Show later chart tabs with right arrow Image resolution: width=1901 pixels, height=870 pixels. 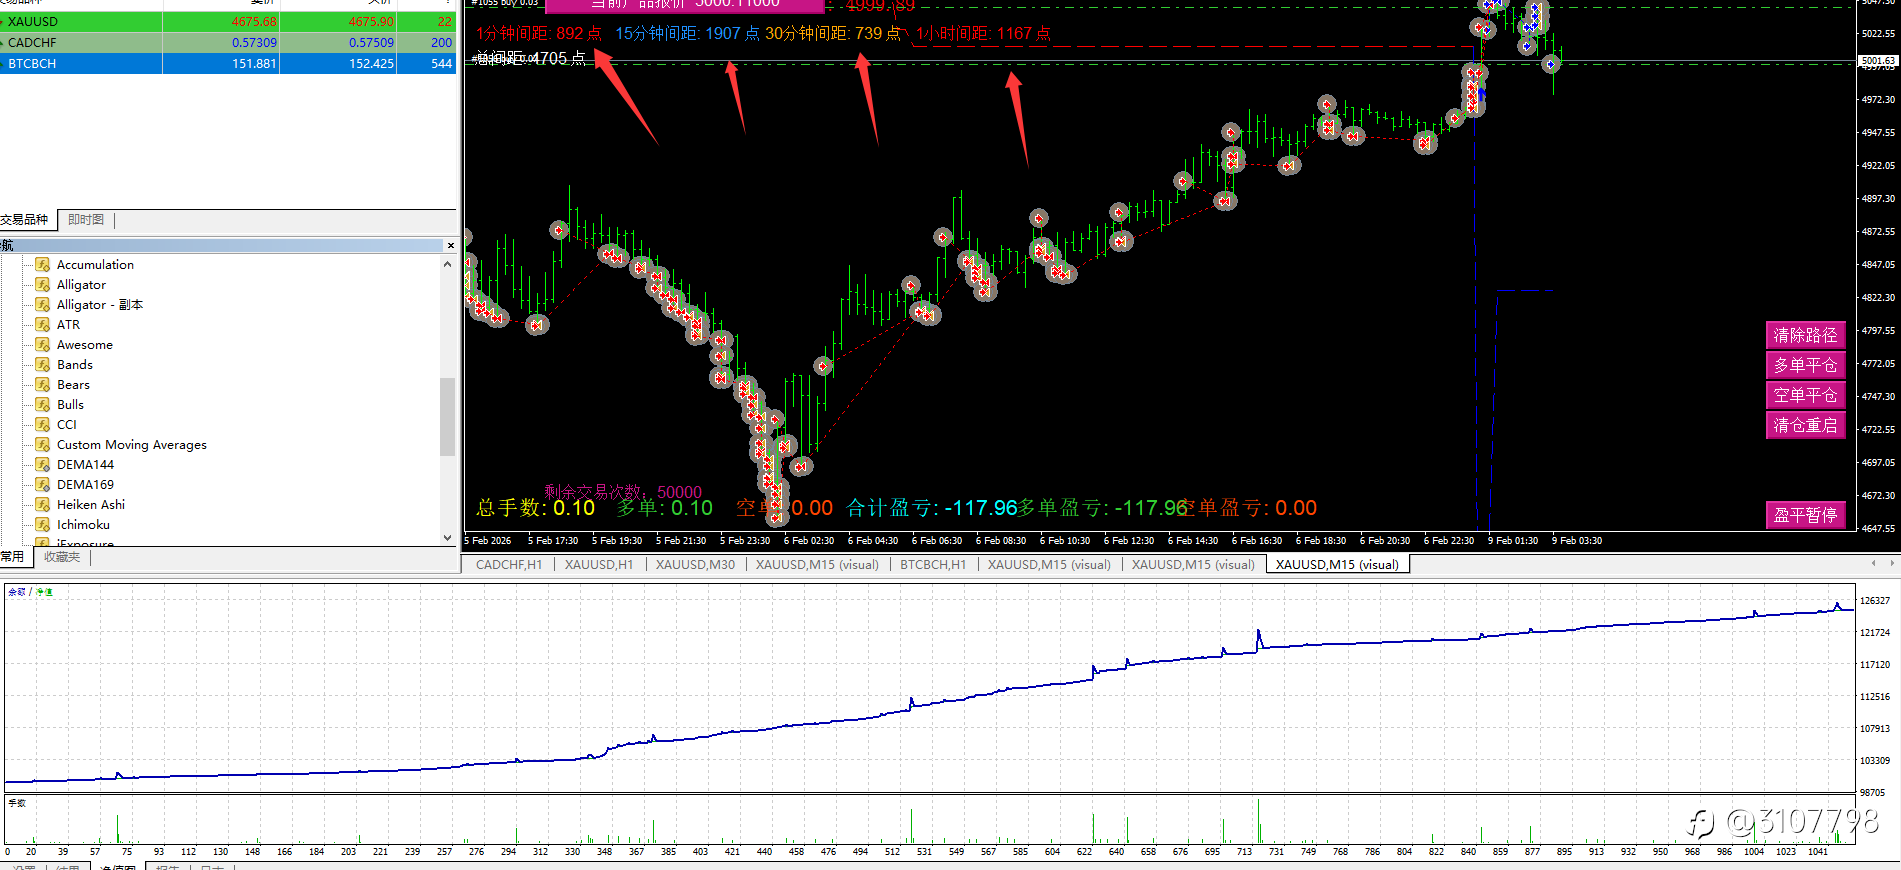[x=1891, y=564]
